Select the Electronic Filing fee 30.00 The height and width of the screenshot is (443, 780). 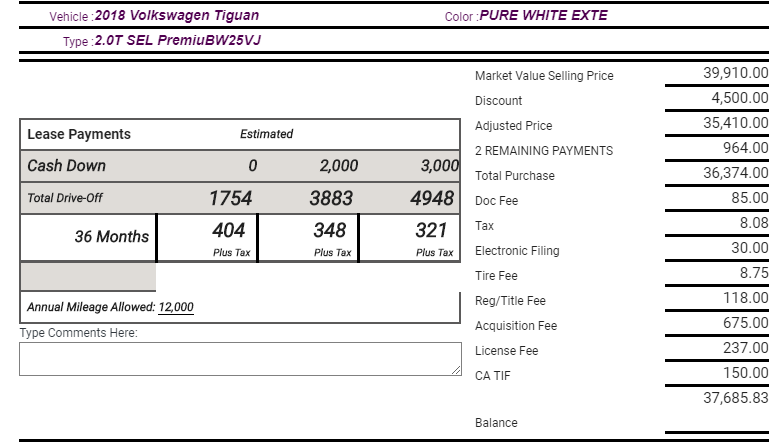click(717, 249)
